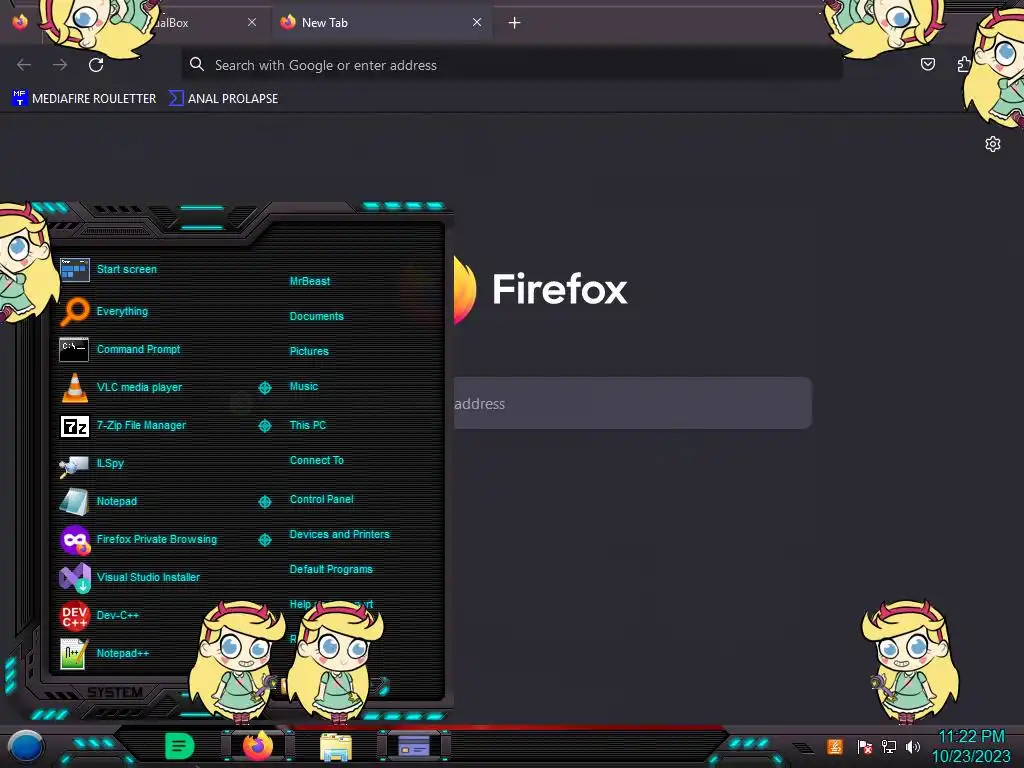This screenshot has height=768, width=1024.
Task: Open ANAL PROLAPSE bookmark
Action: point(223,99)
